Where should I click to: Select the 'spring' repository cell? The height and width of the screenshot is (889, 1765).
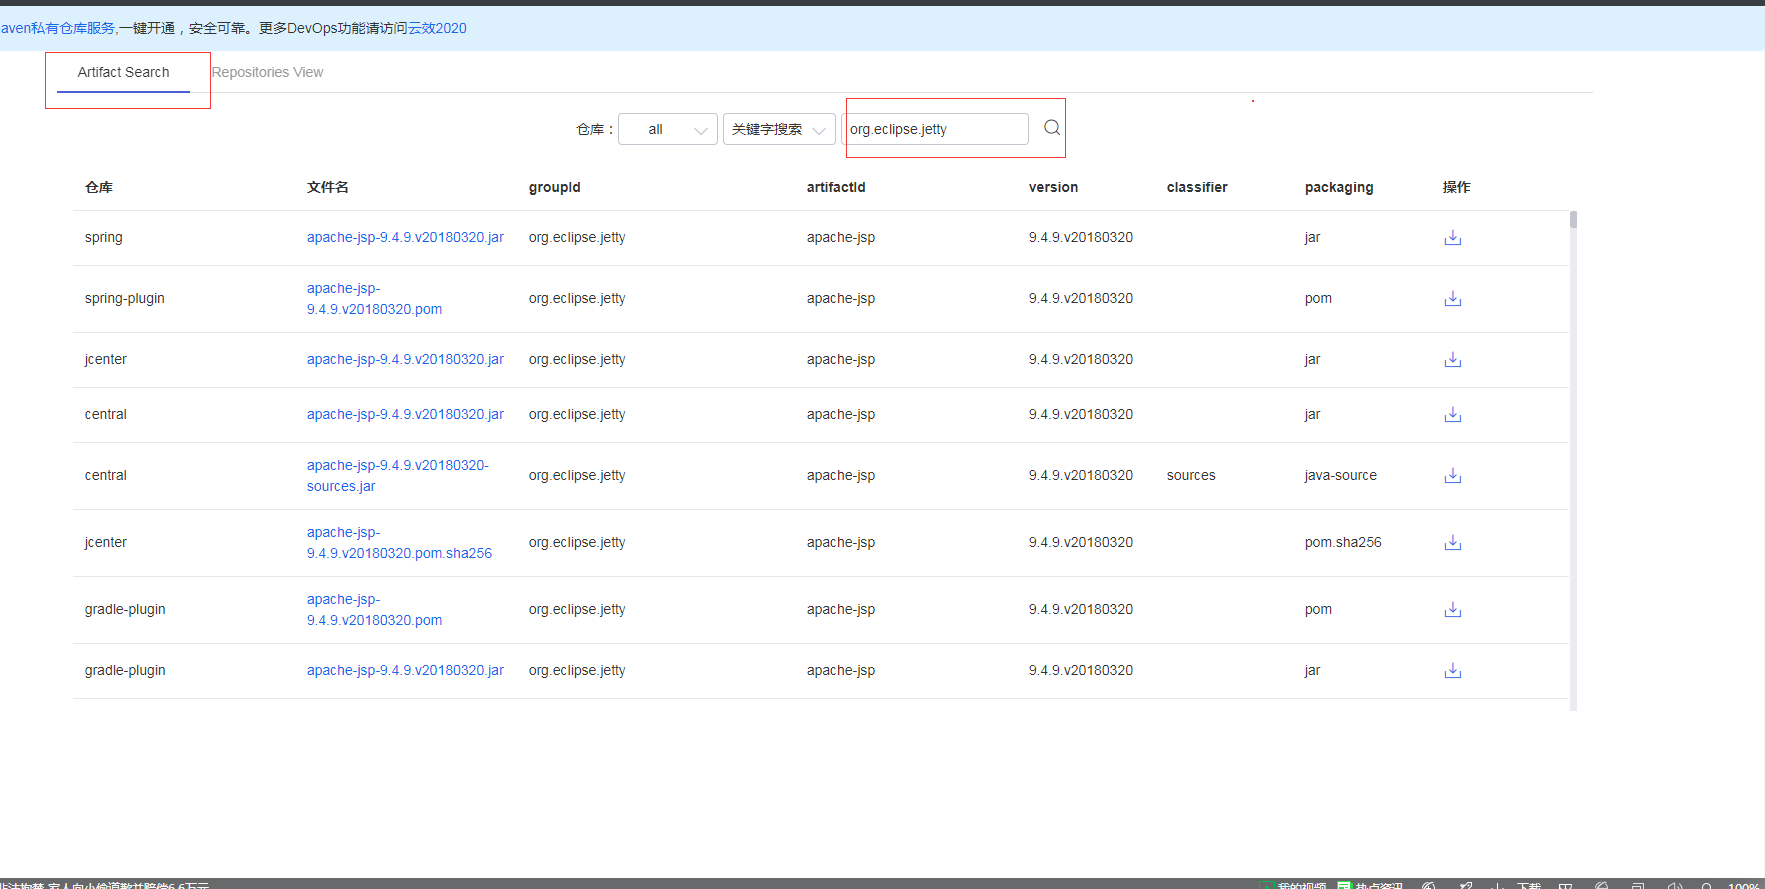click(104, 237)
